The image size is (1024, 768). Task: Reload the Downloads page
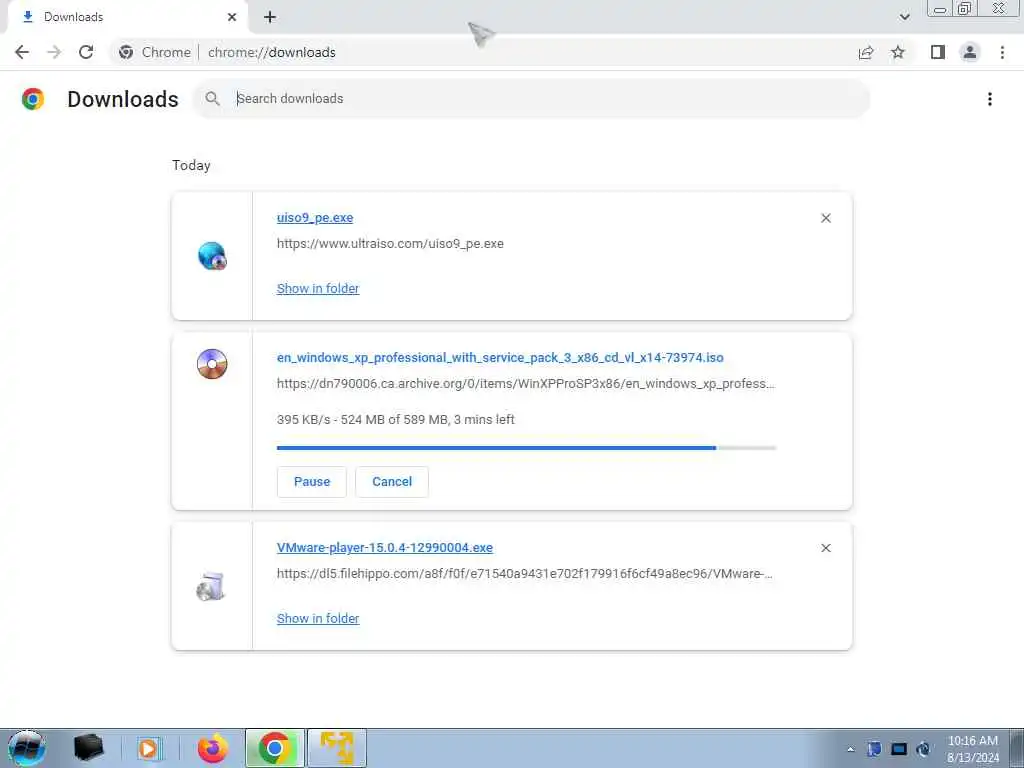86,52
